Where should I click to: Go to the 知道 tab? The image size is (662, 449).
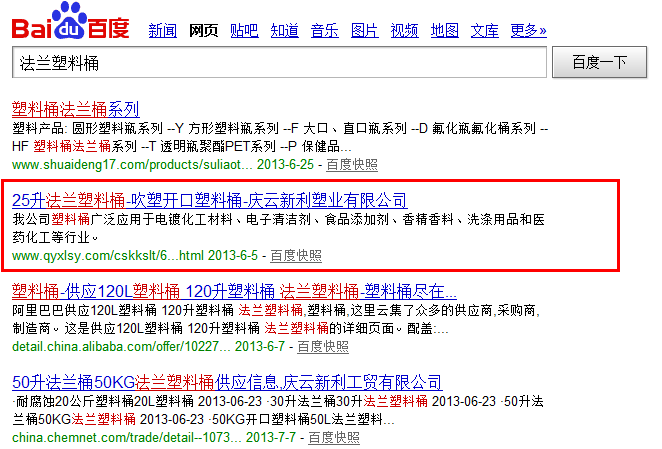pyautogui.click(x=285, y=30)
